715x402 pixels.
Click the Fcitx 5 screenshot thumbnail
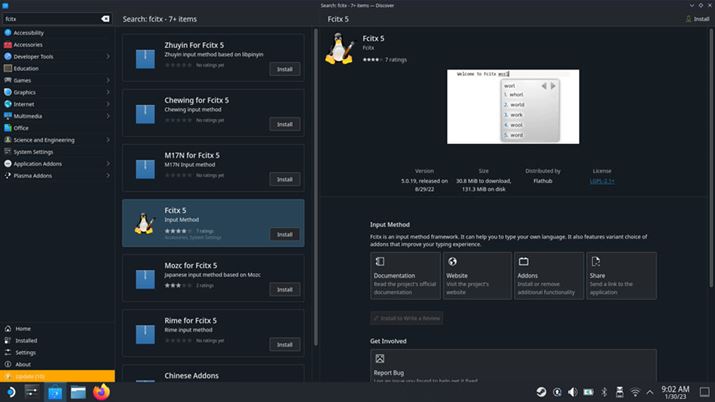(x=513, y=106)
